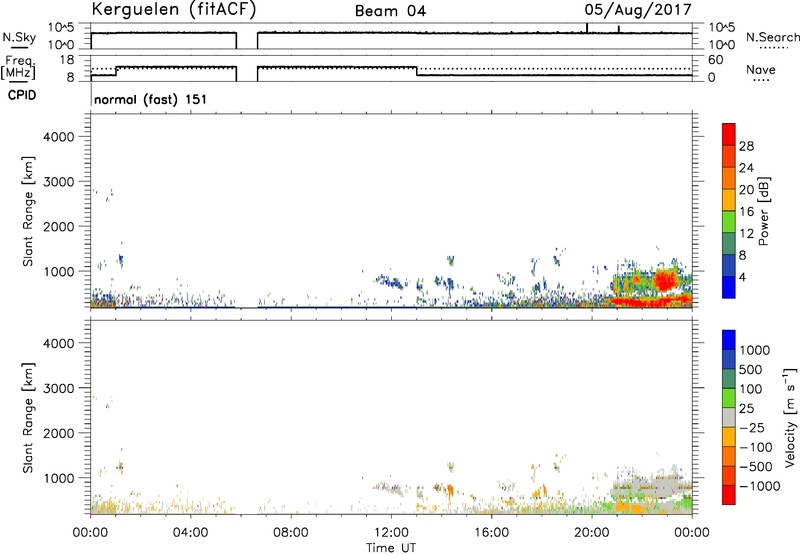800x554 pixels.
Task: Click the 1000 velocity colorbar value
Action: pyautogui.click(x=755, y=350)
